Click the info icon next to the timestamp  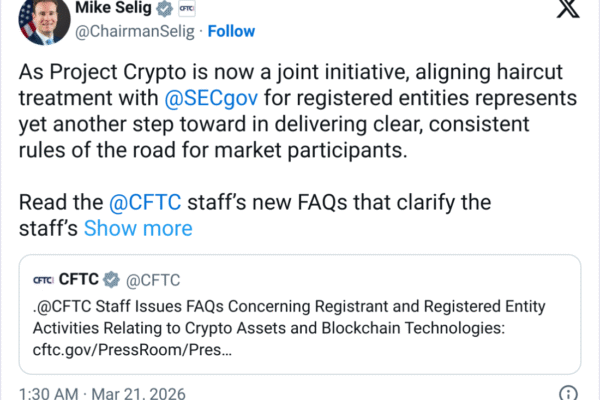[x=567, y=393]
